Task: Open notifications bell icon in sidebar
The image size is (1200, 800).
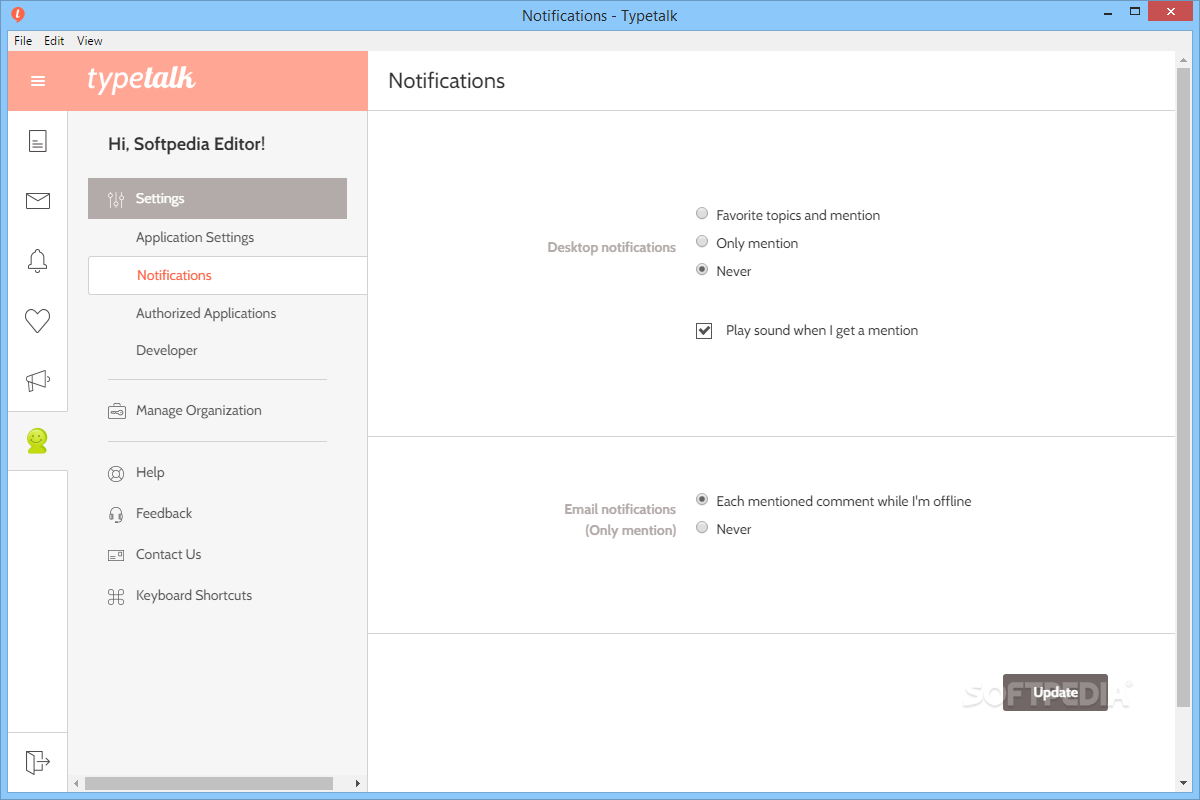Action: point(38,261)
